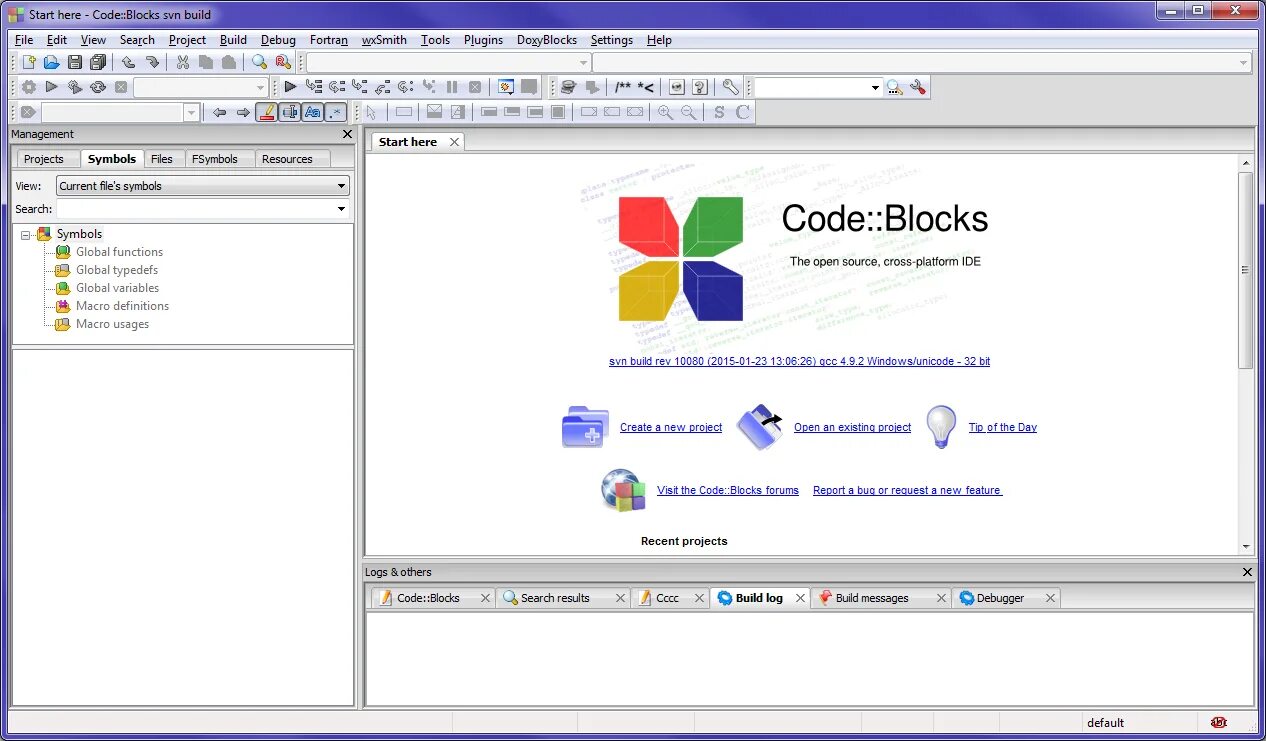The width and height of the screenshot is (1266, 741).
Task: Click the Run play icon in compiler toolbar
Action: coord(52,87)
